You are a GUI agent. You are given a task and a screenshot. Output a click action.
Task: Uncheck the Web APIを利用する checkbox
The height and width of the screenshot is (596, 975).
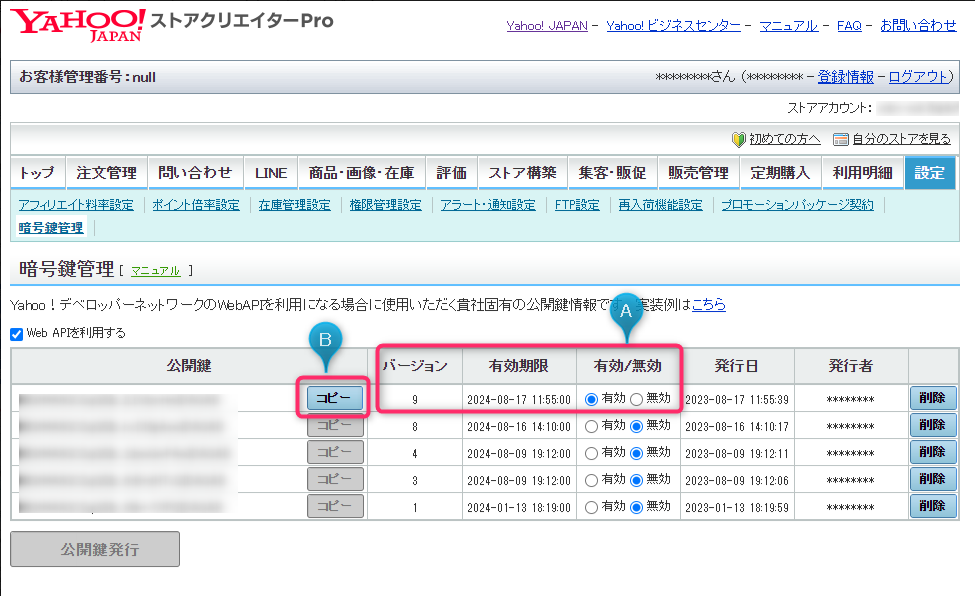[17, 334]
